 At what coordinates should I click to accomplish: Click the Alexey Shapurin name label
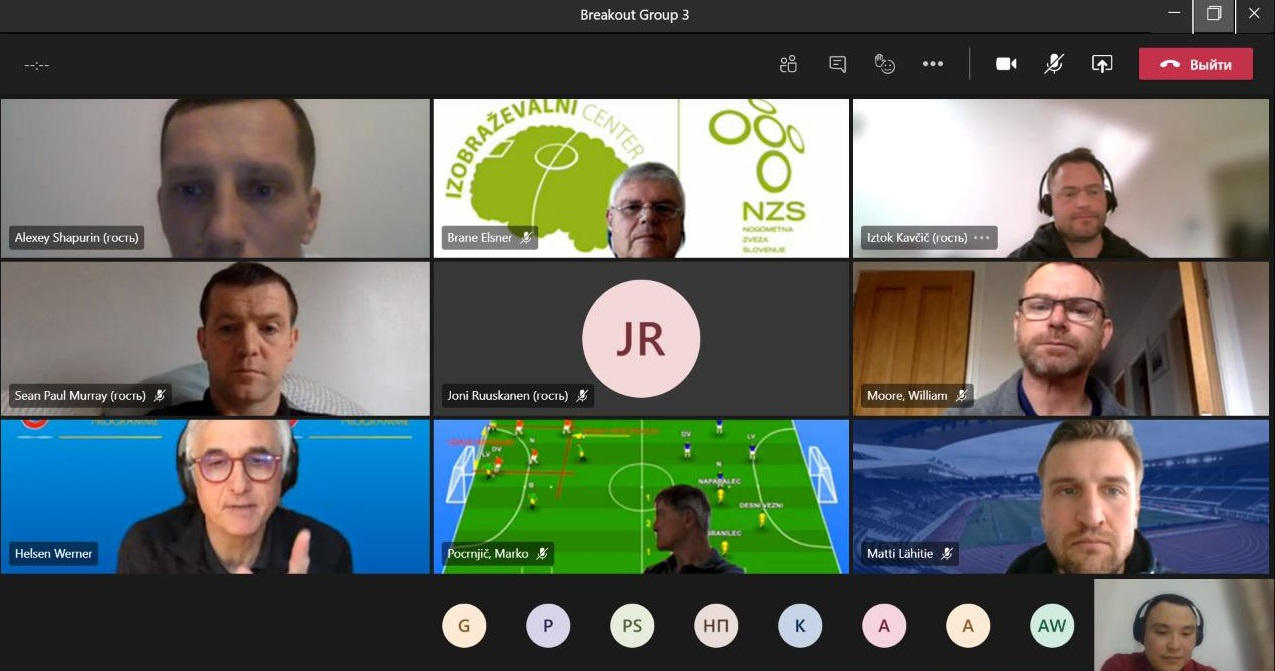click(x=77, y=238)
